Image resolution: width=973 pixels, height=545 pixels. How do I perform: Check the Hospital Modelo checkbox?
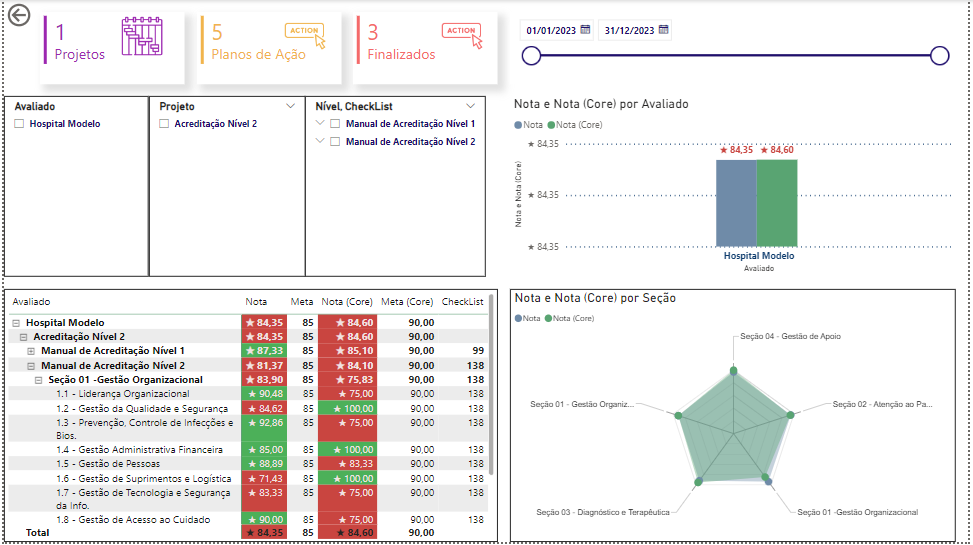pos(19,124)
